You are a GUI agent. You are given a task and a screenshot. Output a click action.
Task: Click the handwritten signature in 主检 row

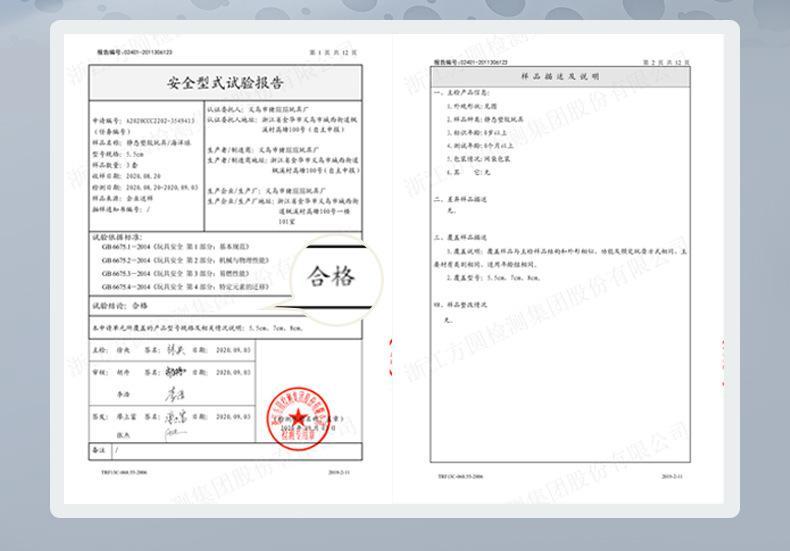pyautogui.click(x=175, y=350)
